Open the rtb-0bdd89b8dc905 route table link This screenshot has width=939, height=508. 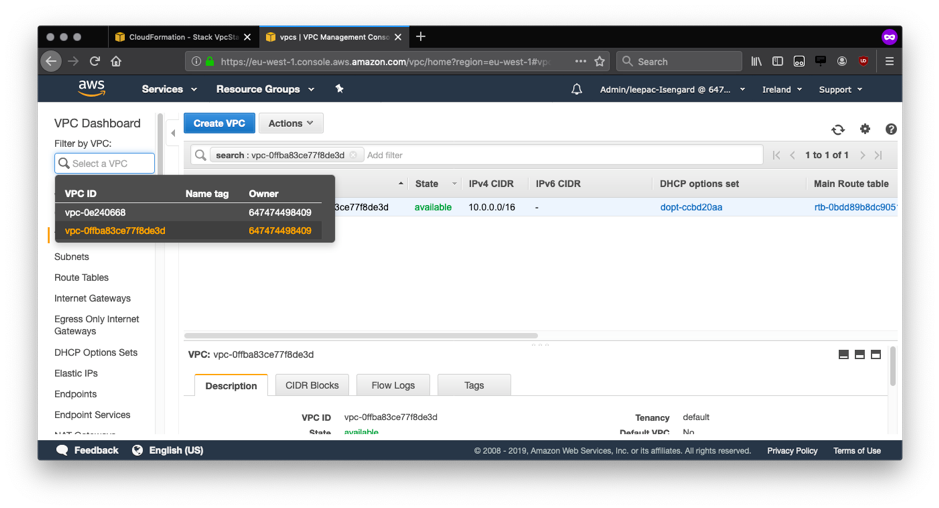pyautogui.click(x=855, y=207)
